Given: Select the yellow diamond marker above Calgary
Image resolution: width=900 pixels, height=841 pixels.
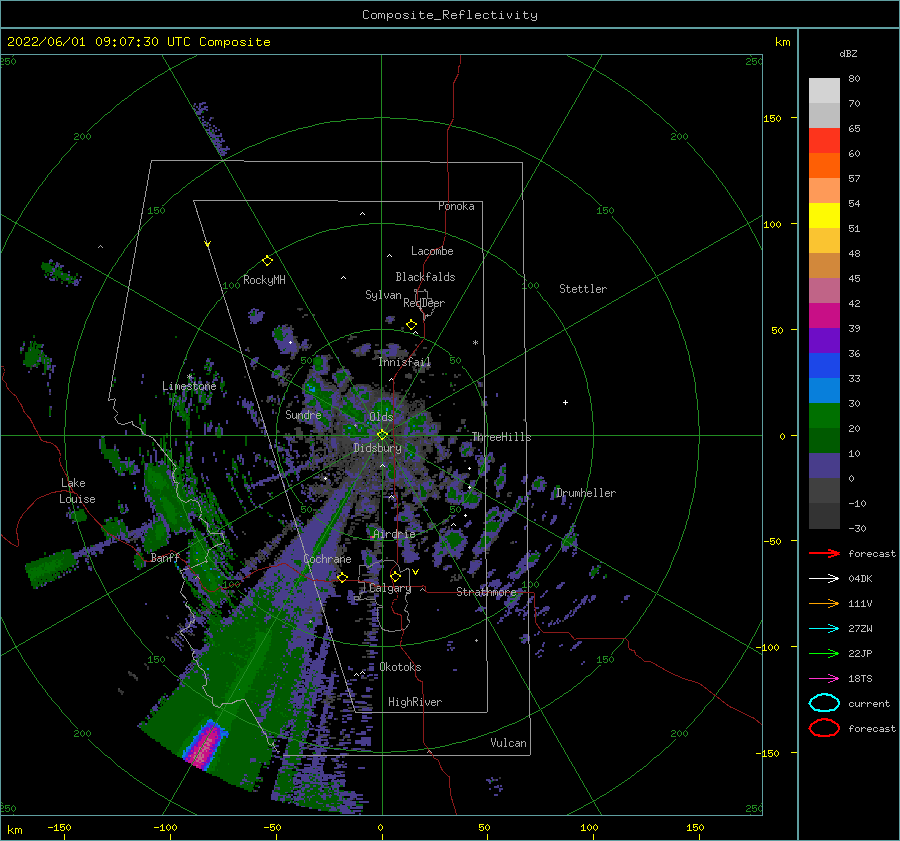Looking at the screenshot, I should [x=395, y=576].
